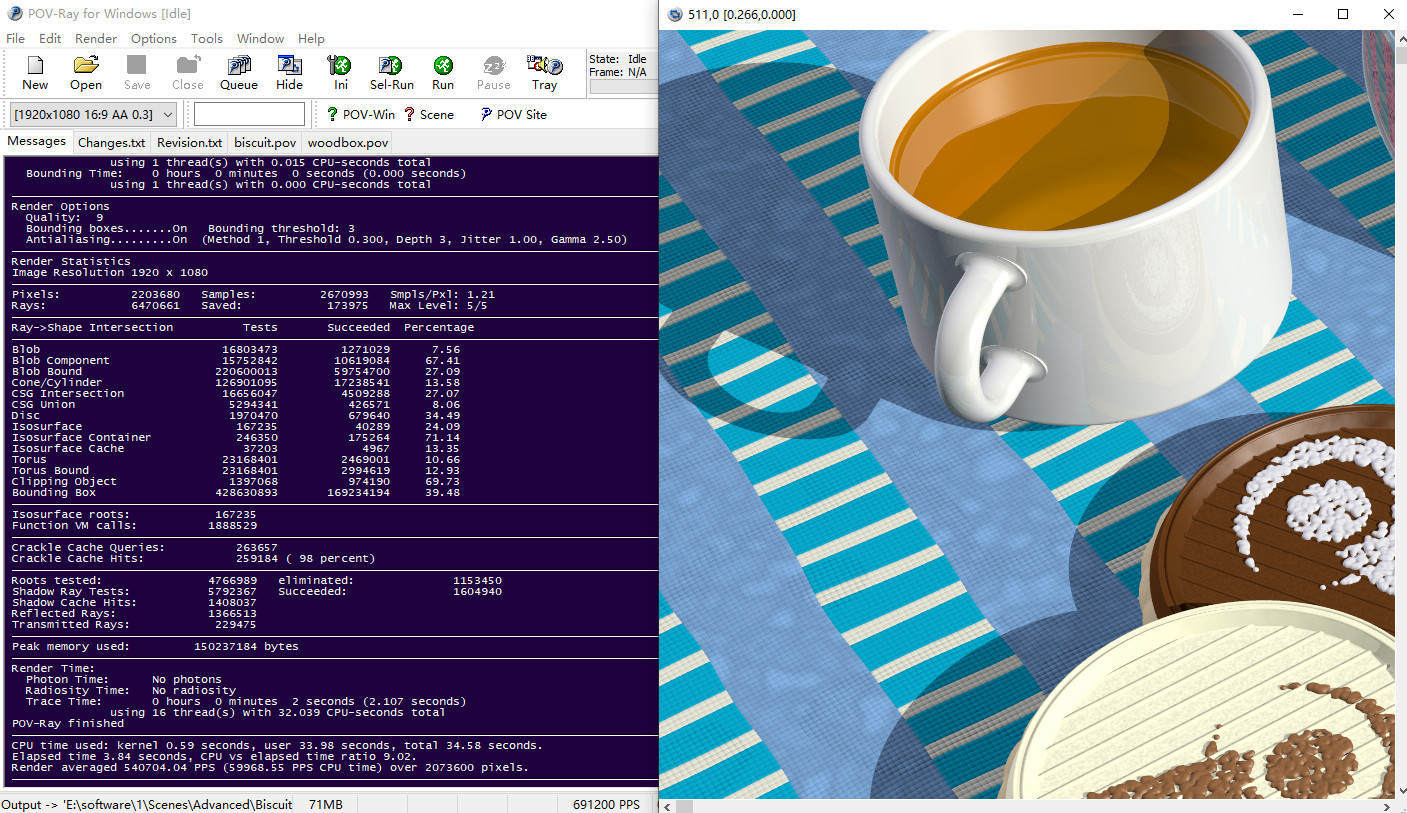Hide the render window with Hide icon
Viewport: 1407px width, 813px height.
(x=289, y=72)
